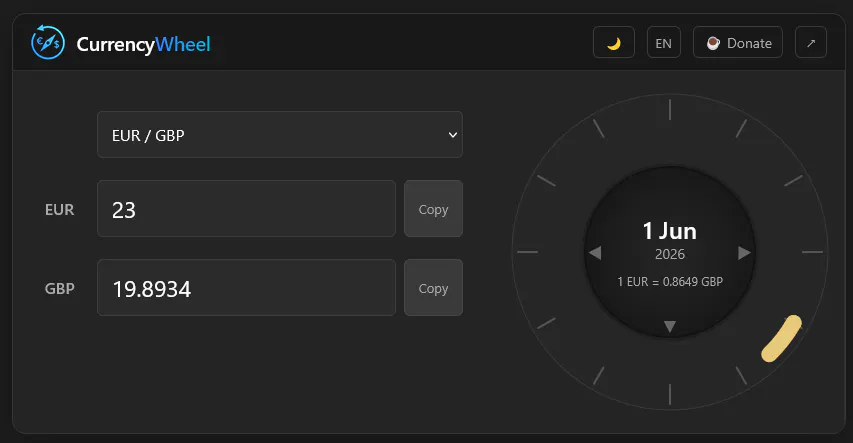The width and height of the screenshot is (853, 443).
Task: Click the 2026 year text in dial
Action: pos(670,254)
